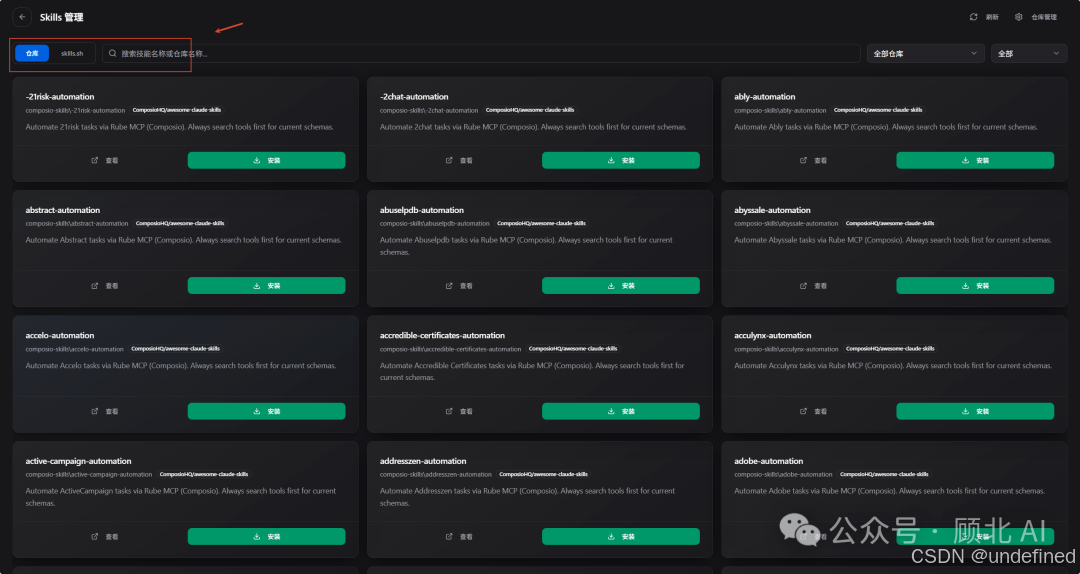Open 查看 link for accredible-certificates-automation
The image size is (1080, 574).
(459, 411)
